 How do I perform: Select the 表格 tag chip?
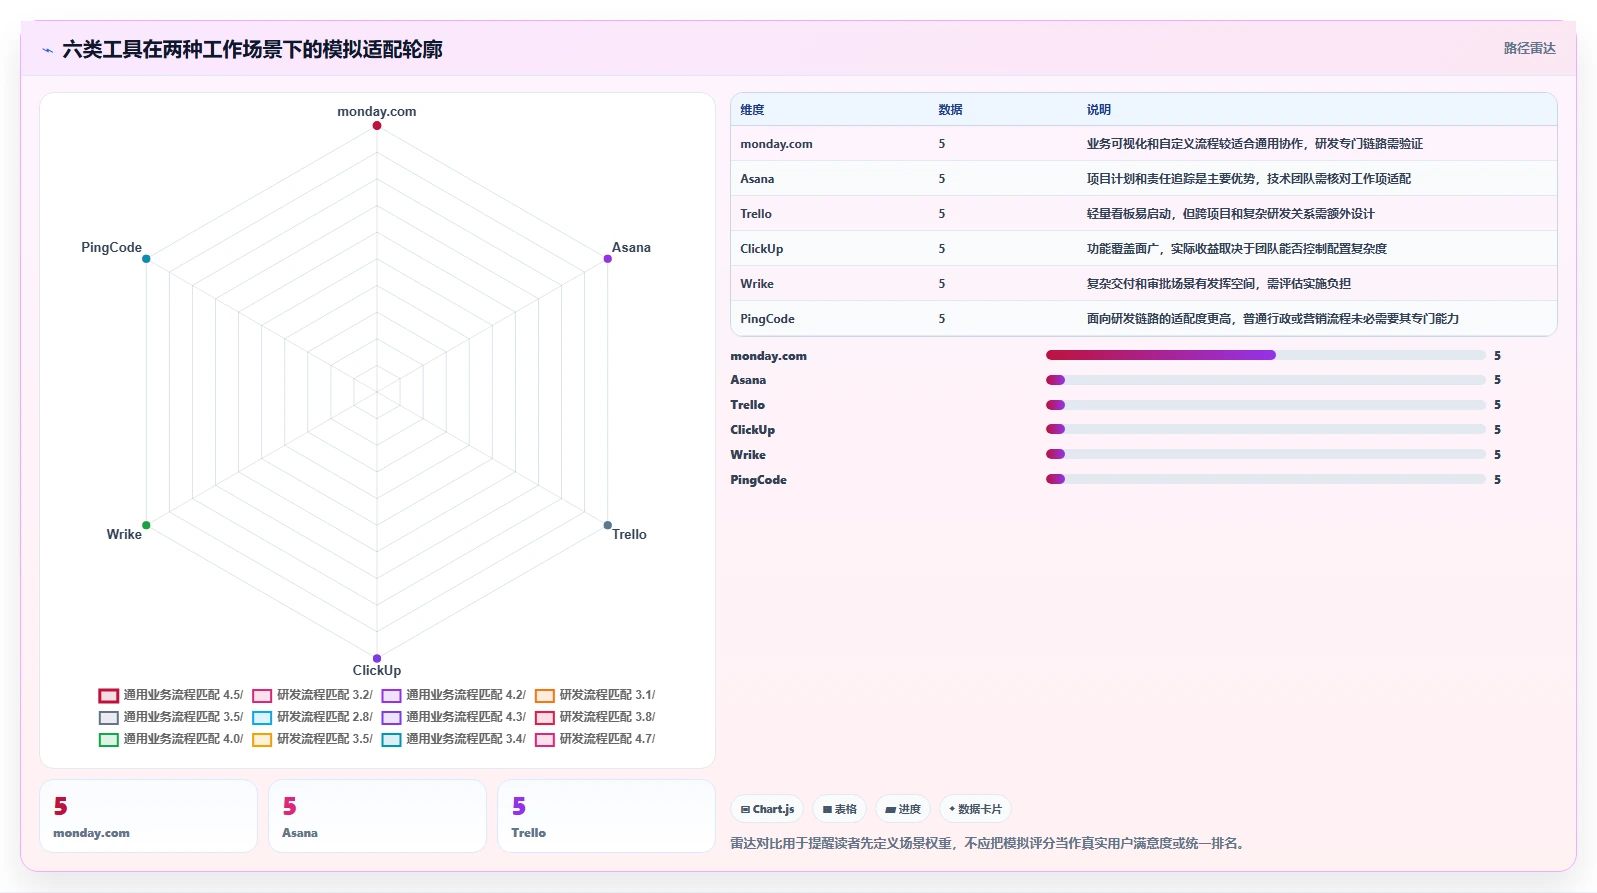[x=840, y=809]
